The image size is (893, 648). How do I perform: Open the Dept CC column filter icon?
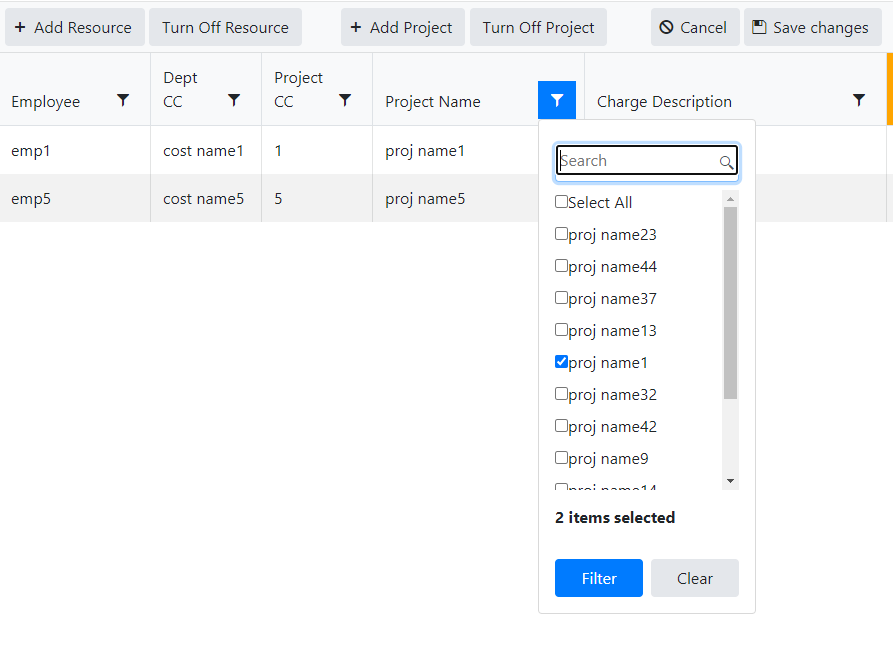[234, 100]
